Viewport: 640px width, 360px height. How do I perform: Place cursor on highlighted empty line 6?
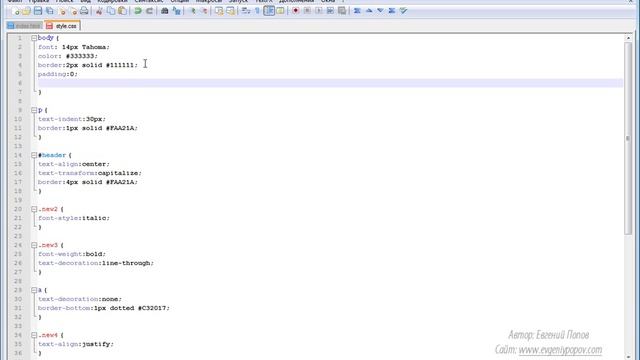(330, 83)
